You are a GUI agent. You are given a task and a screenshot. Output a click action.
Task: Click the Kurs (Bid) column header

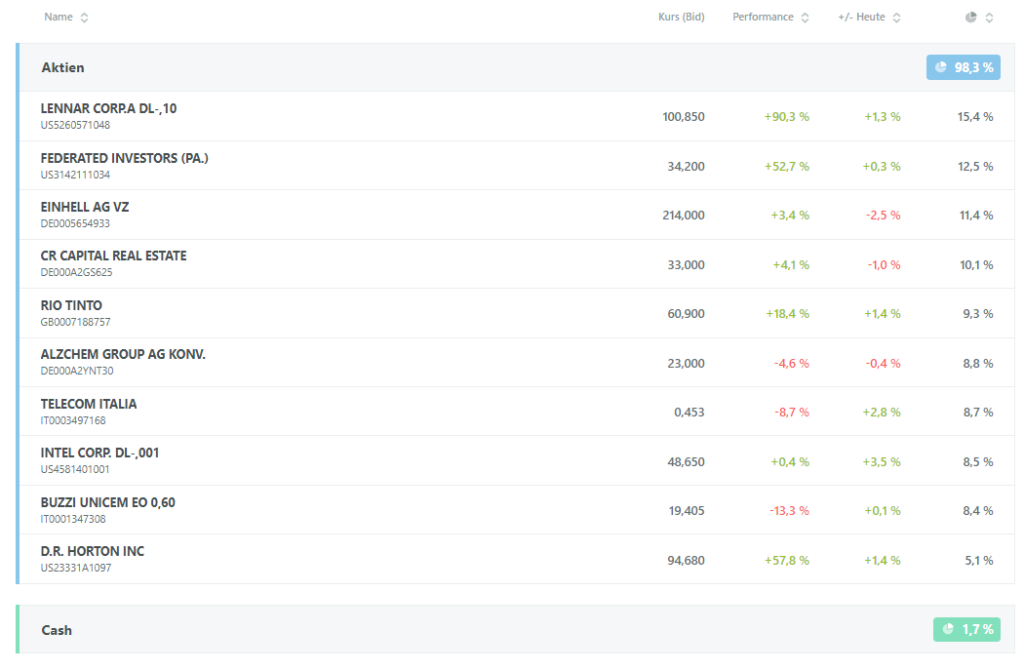pos(681,17)
